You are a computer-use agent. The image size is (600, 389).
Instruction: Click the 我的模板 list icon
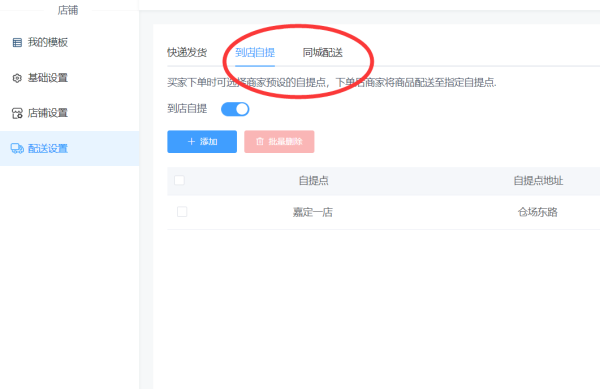[17, 42]
